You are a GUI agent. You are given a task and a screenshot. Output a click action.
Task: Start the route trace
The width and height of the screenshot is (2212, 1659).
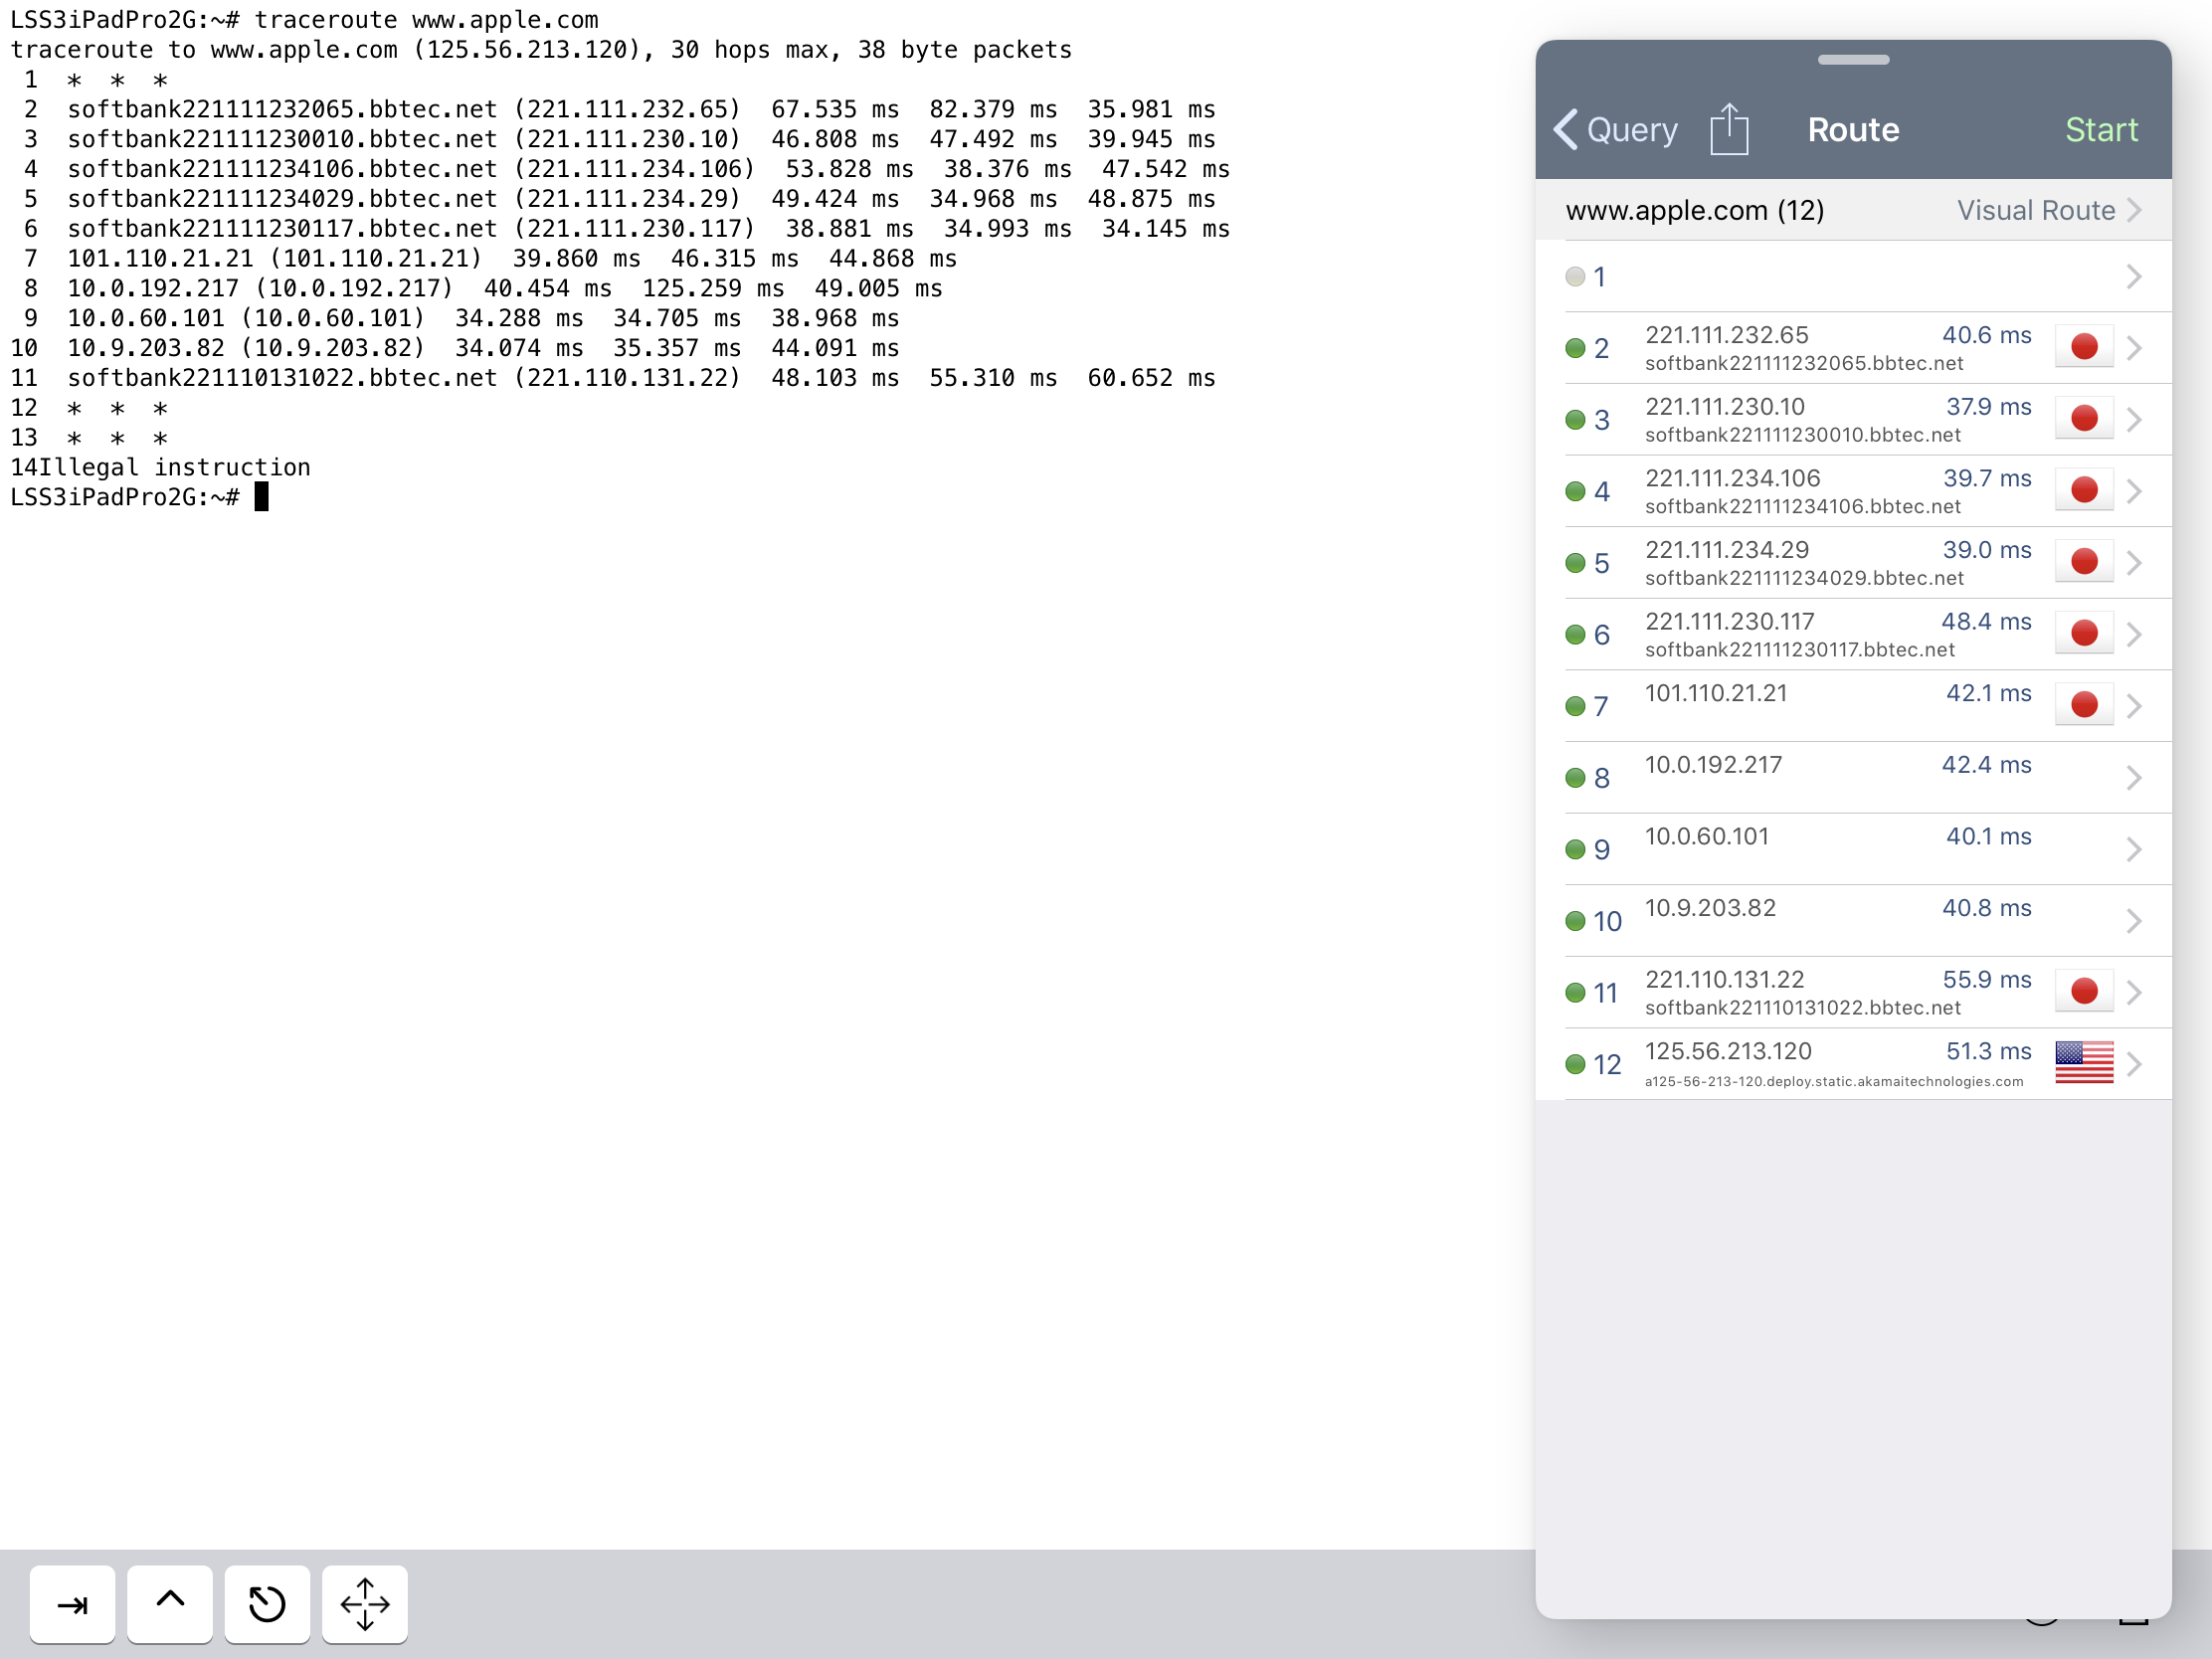pyautogui.click(x=2102, y=129)
